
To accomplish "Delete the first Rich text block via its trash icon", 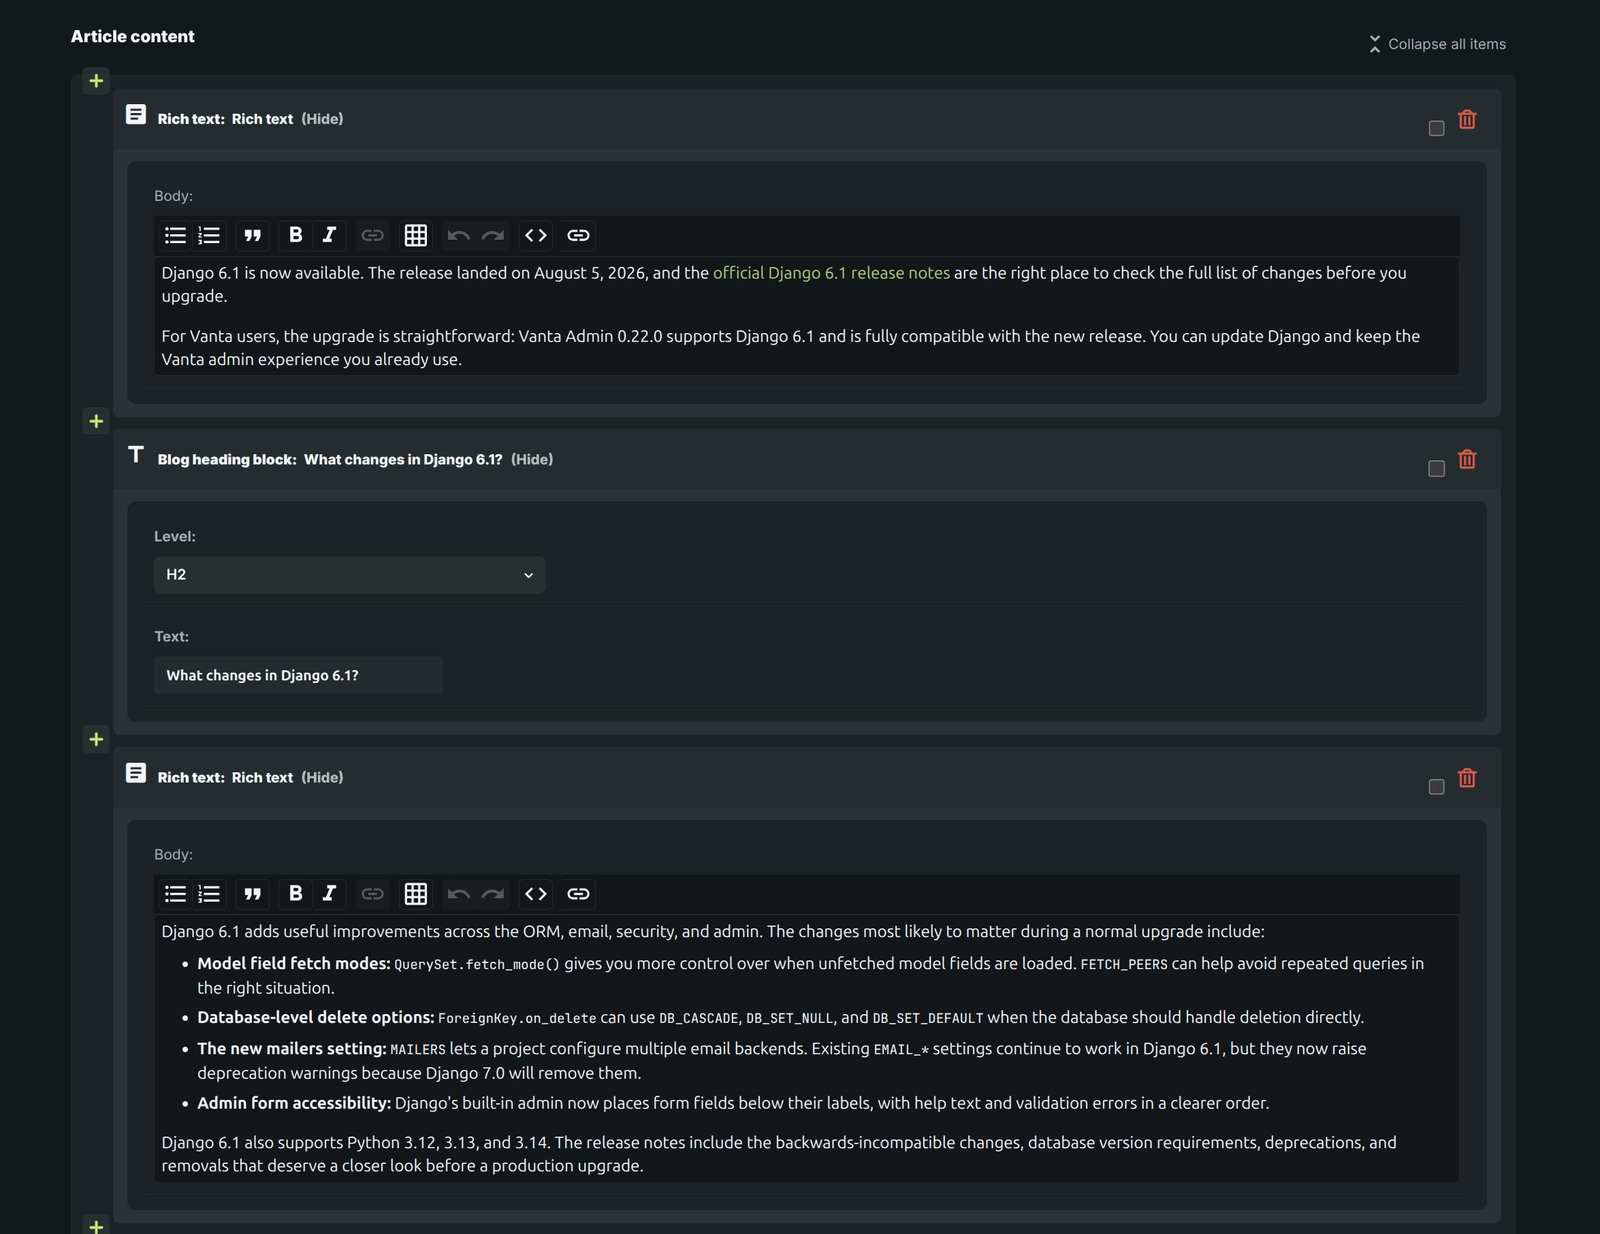I will (1467, 119).
